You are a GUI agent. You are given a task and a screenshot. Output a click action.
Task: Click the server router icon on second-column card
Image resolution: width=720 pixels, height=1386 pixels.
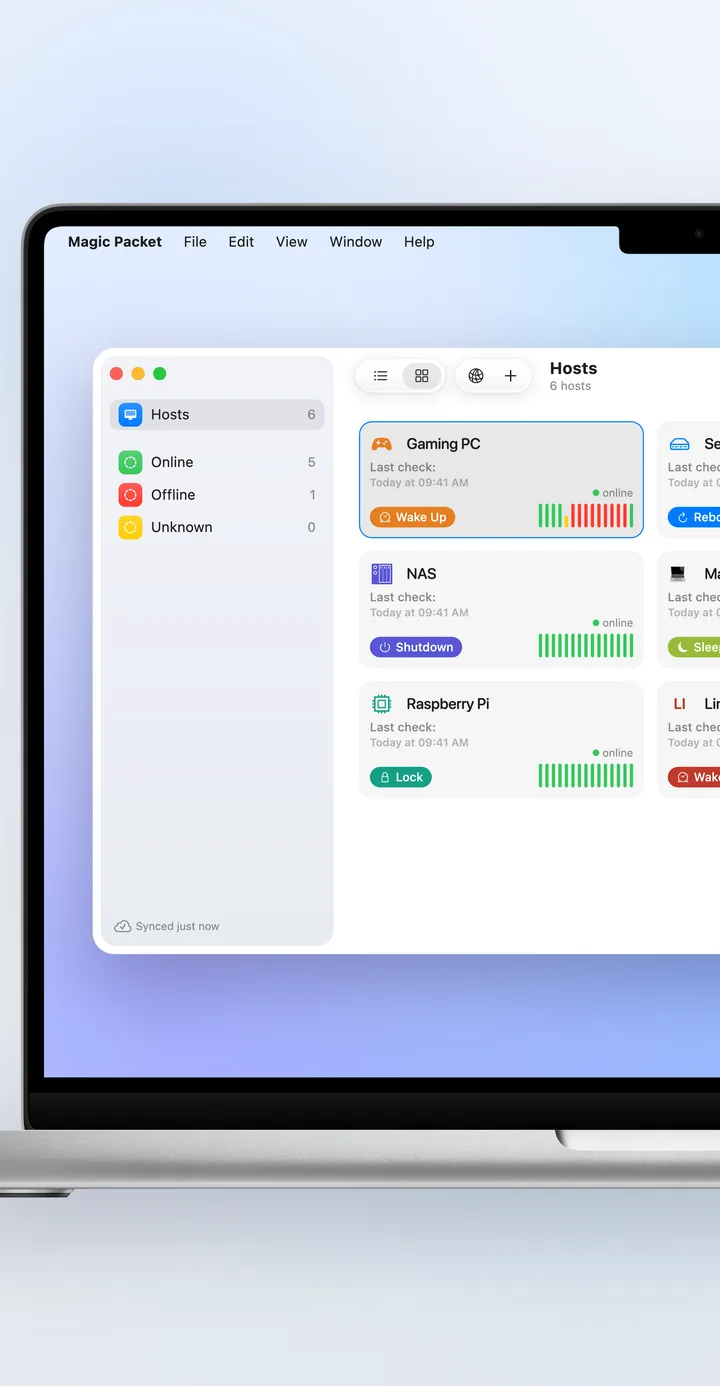(x=680, y=444)
